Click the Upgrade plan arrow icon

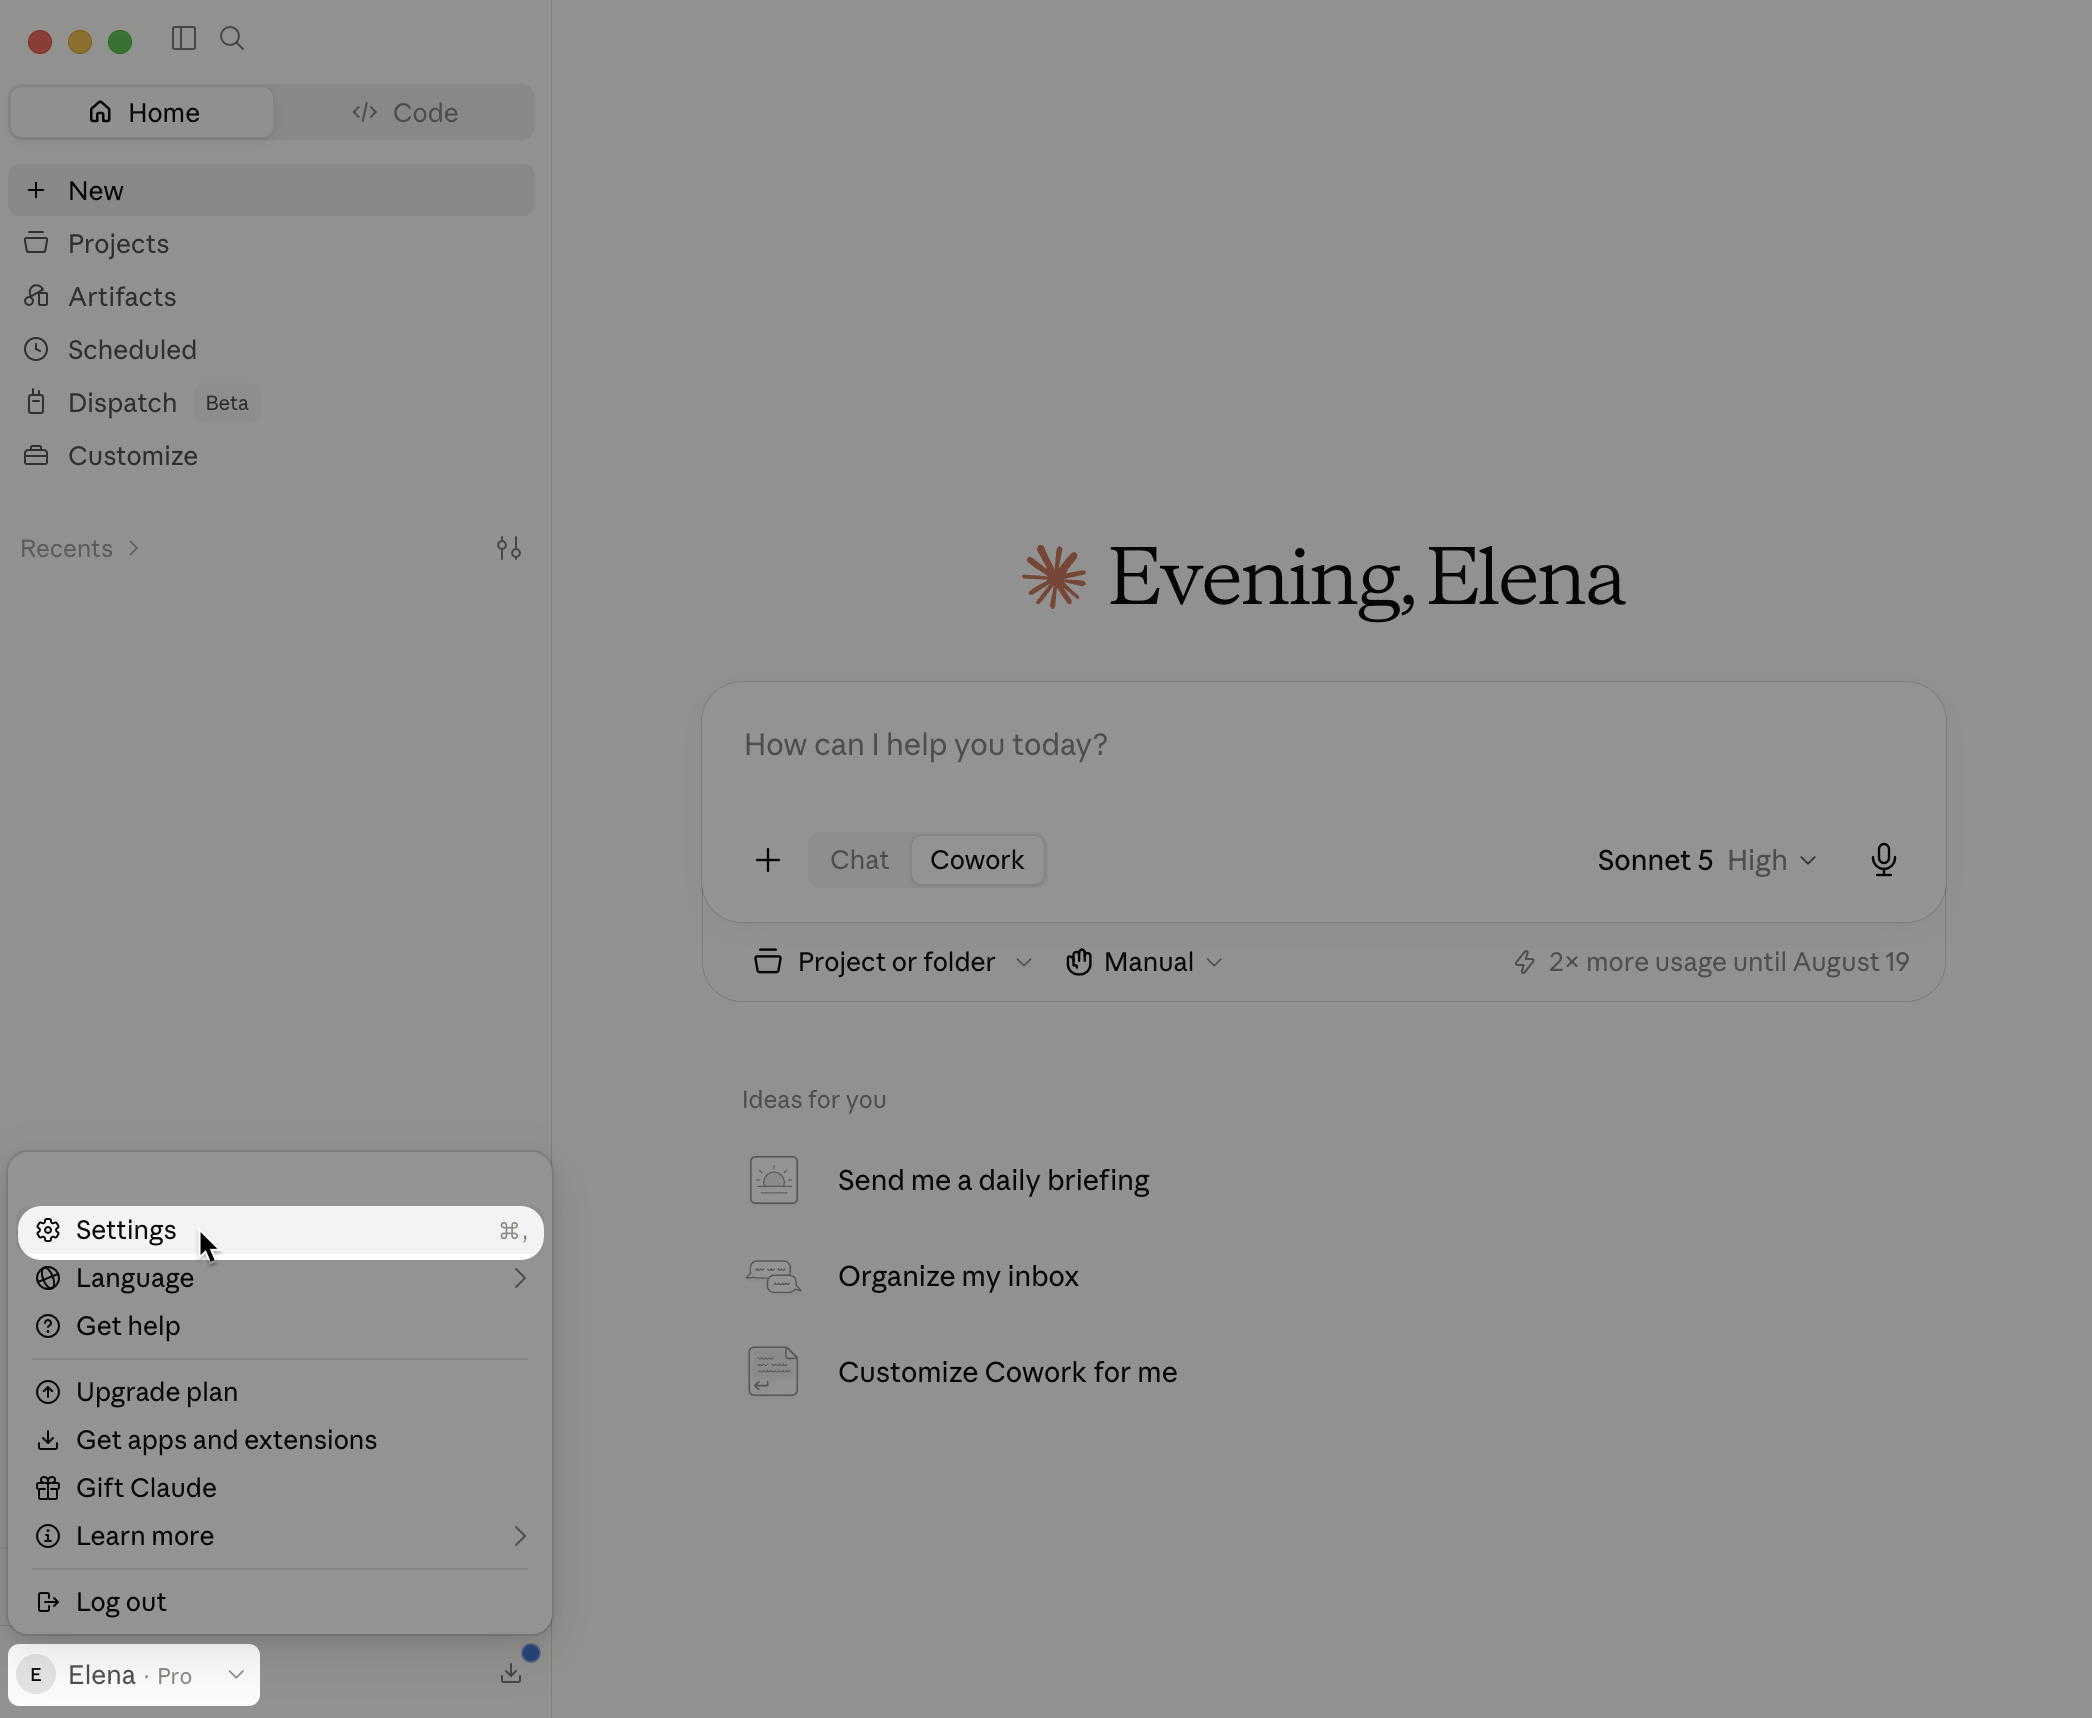pyautogui.click(x=48, y=1392)
